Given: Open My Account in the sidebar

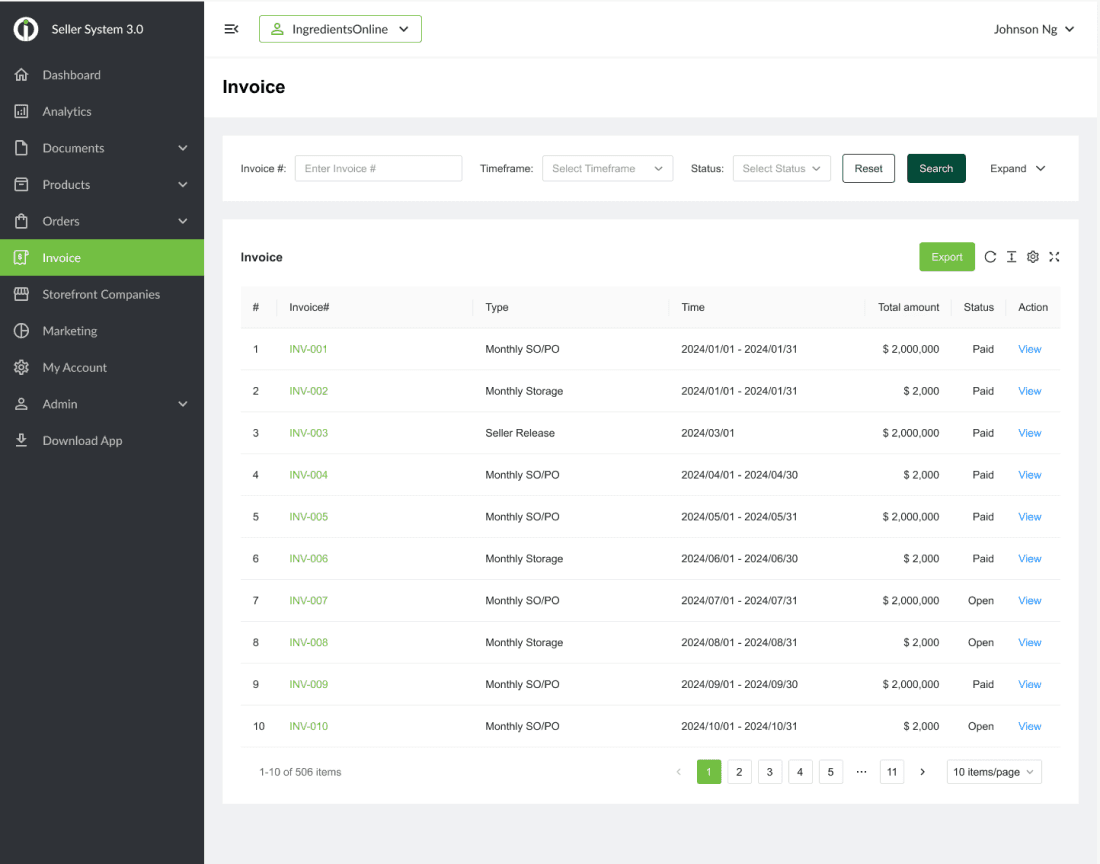Looking at the screenshot, I should pos(102,367).
